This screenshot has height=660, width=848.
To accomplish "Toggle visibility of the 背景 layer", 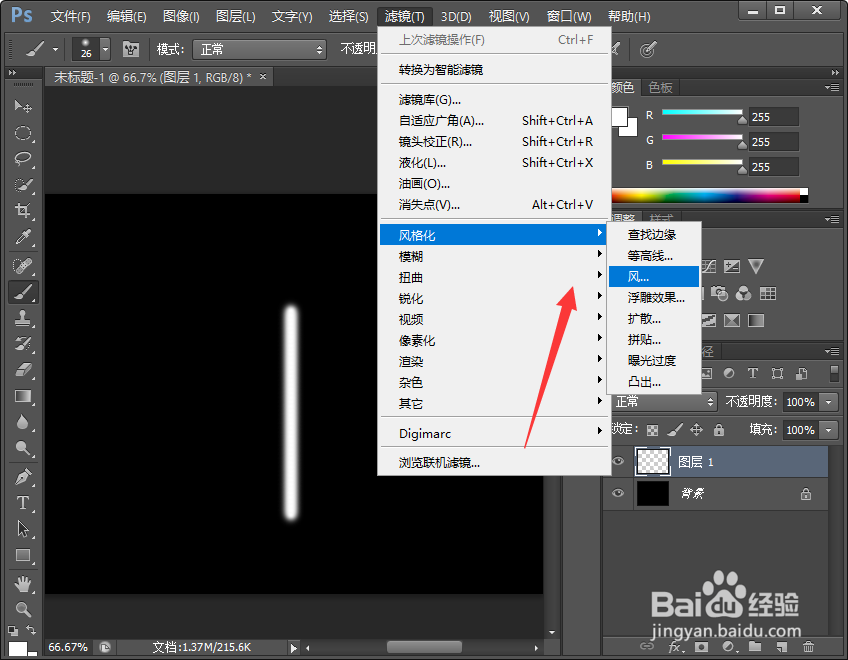I will point(618,493).
